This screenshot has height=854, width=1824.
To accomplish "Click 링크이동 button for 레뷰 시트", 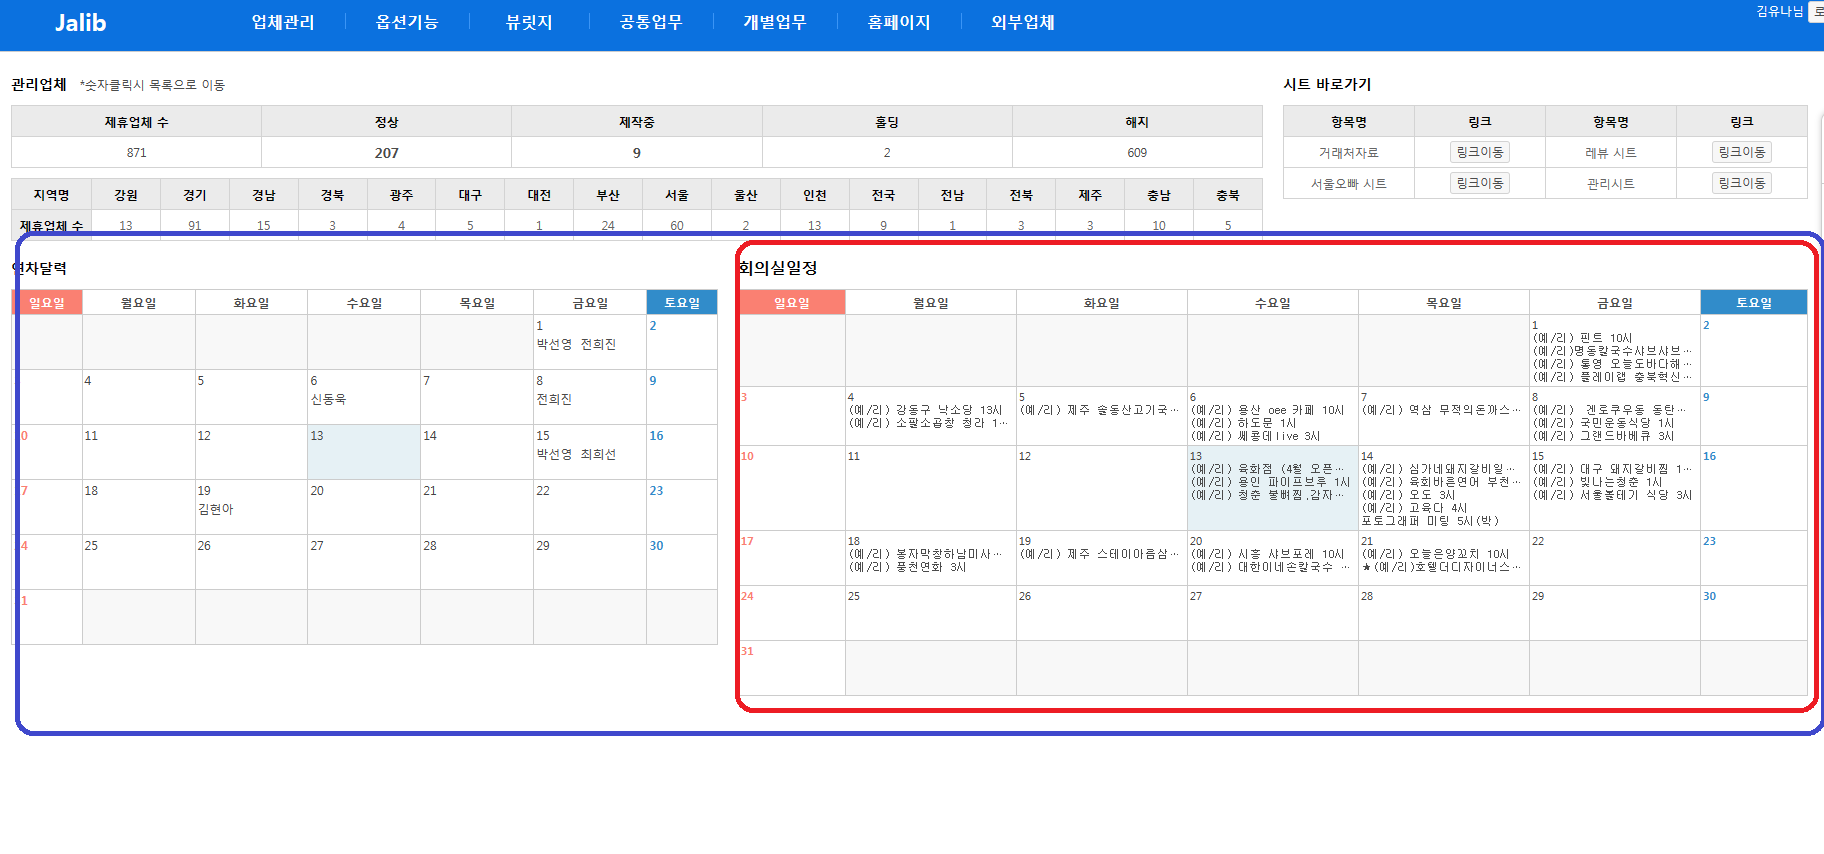I will click(x=1741, y=152).
